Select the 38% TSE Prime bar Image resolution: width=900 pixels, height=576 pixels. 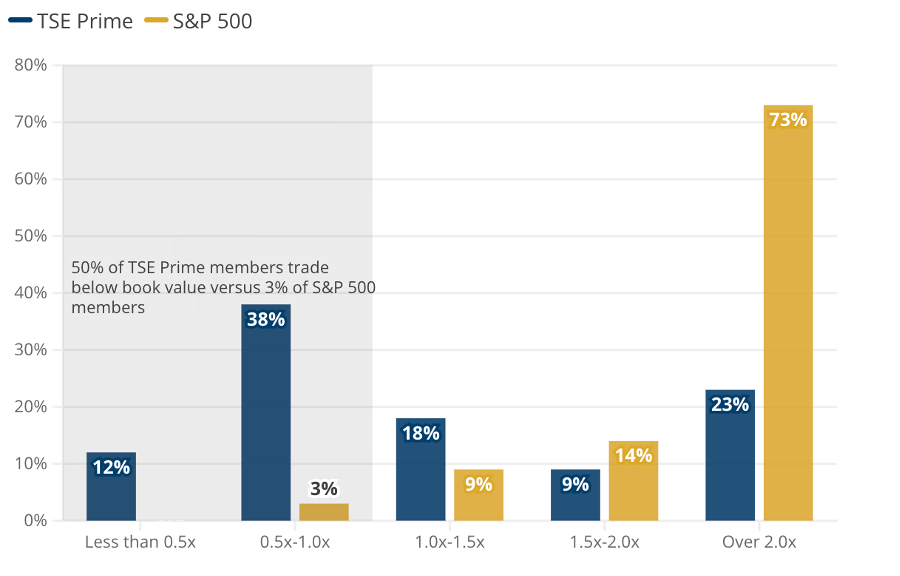coord(266,412)
